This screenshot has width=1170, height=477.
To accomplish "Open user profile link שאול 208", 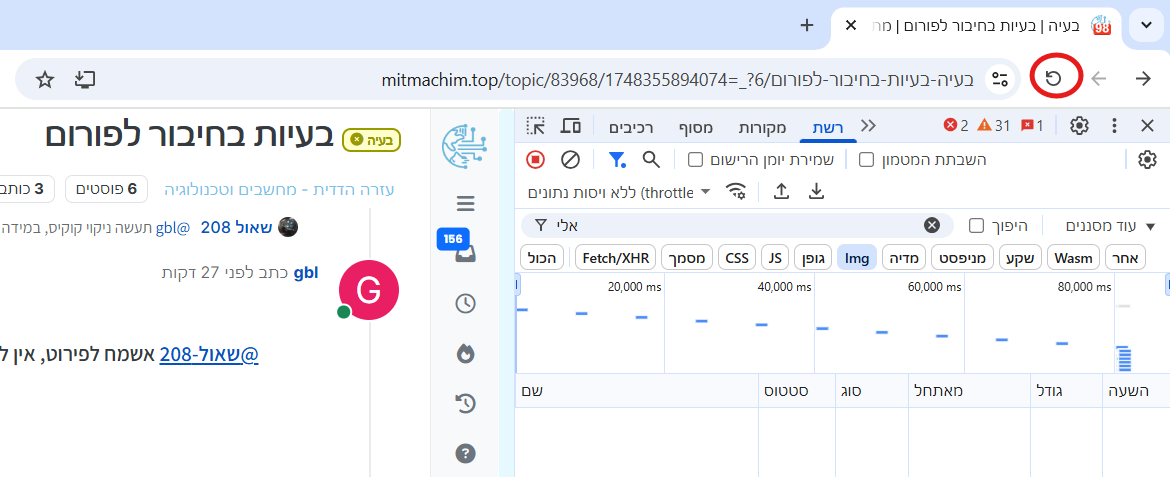I will click(x=237, y=228).
